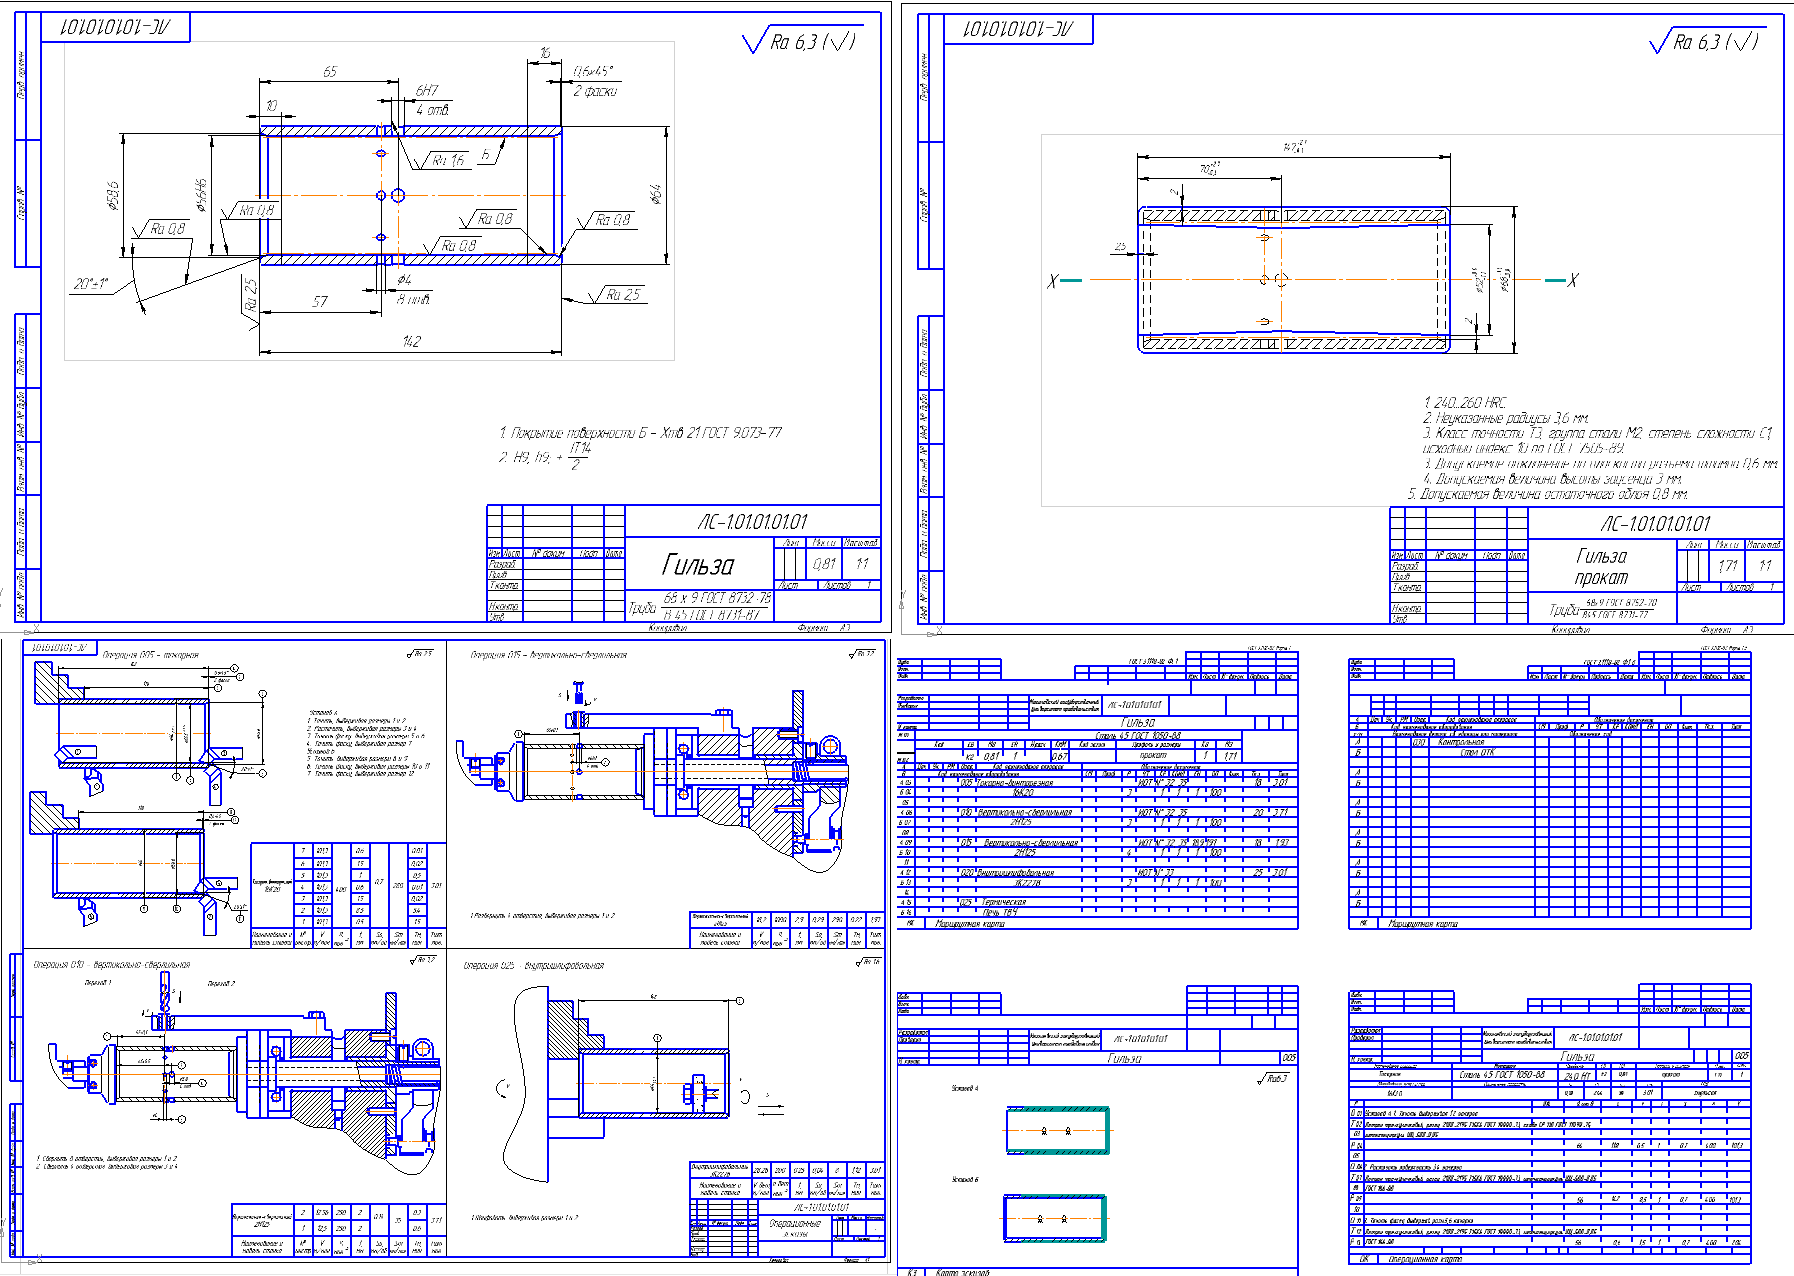Click note about 'высоты заусенца 3 мм'

[x=1553, y=479]
